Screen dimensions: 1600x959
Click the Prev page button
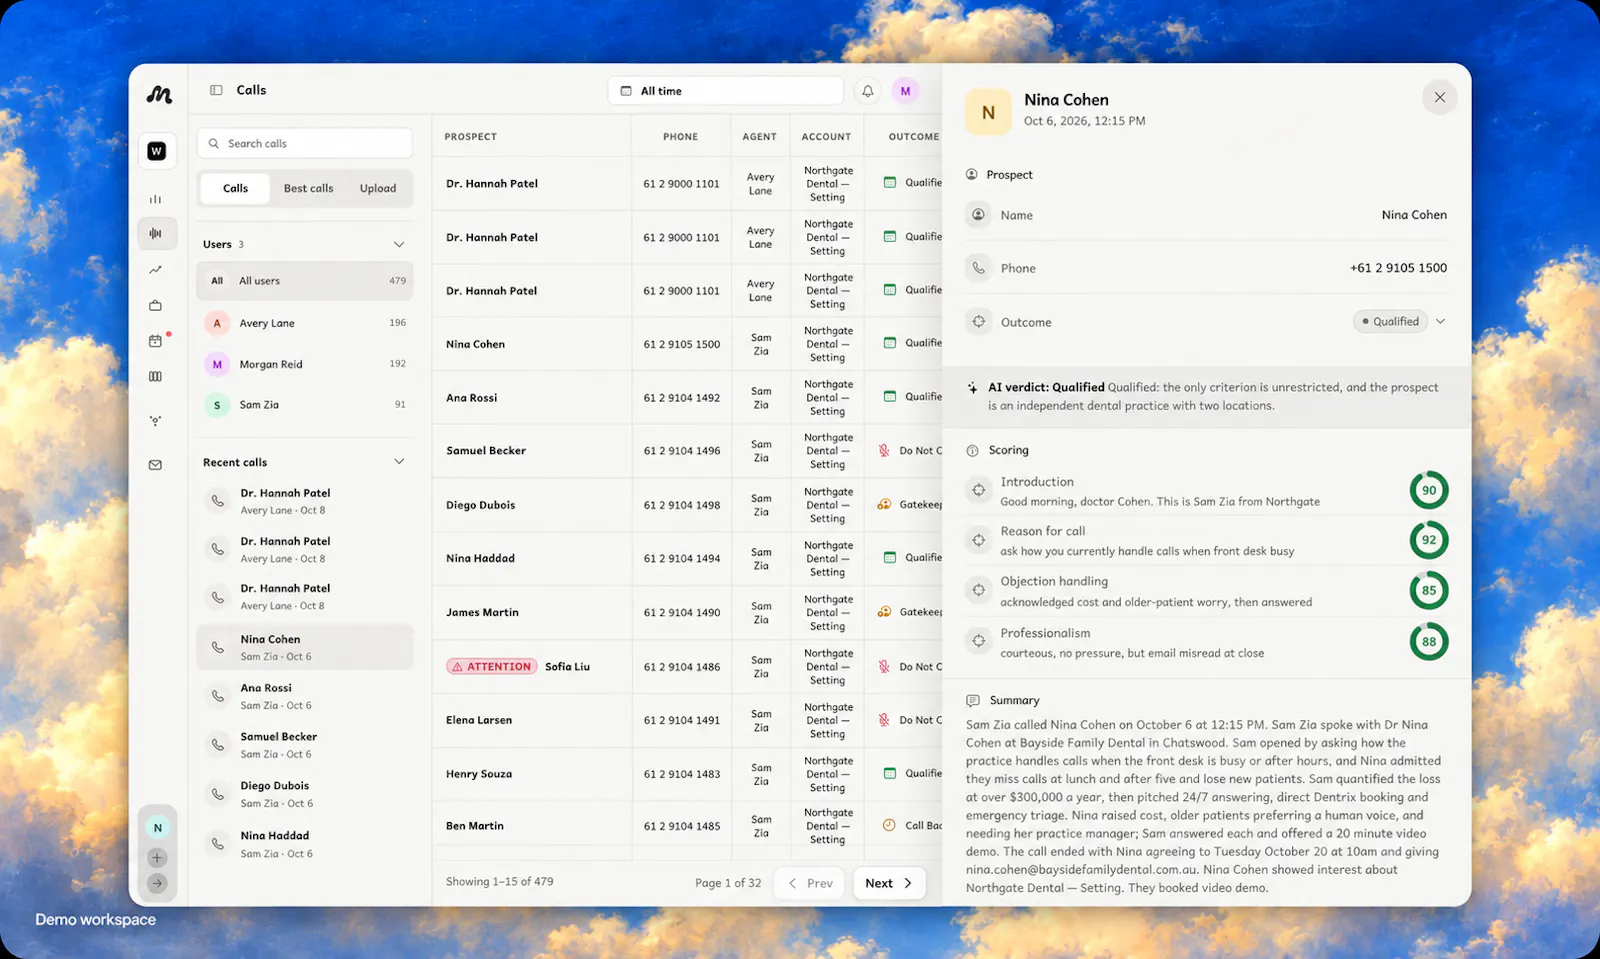tap(811, 883)
